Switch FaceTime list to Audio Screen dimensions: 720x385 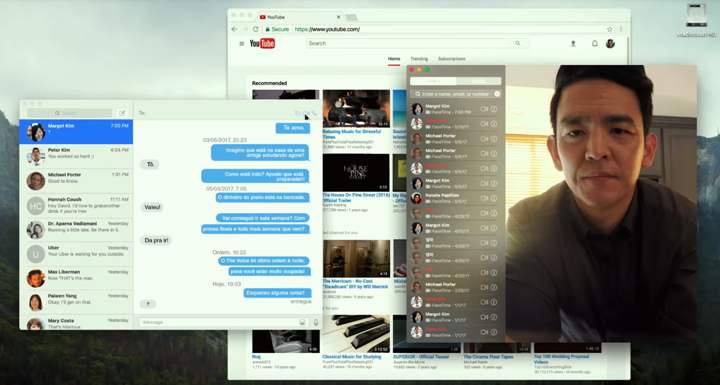click(478, 81)
